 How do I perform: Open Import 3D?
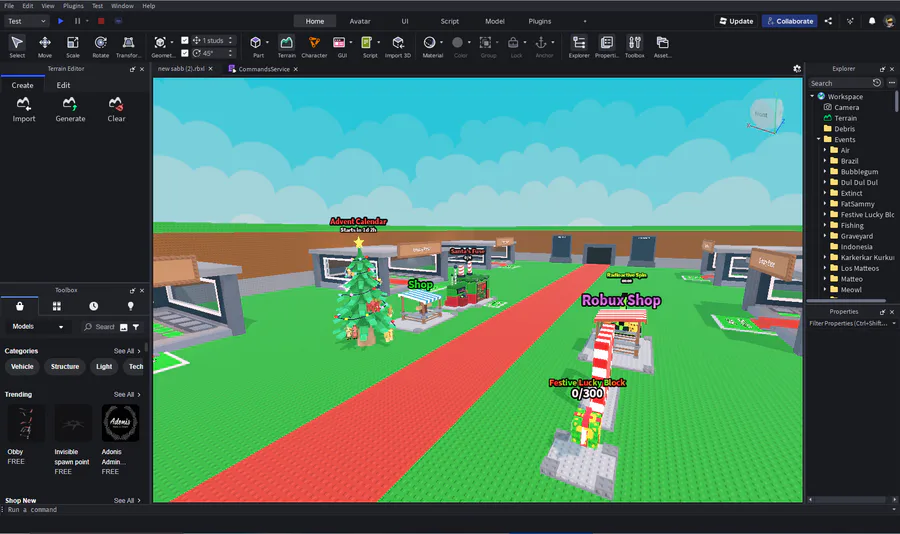click(398, 47)
